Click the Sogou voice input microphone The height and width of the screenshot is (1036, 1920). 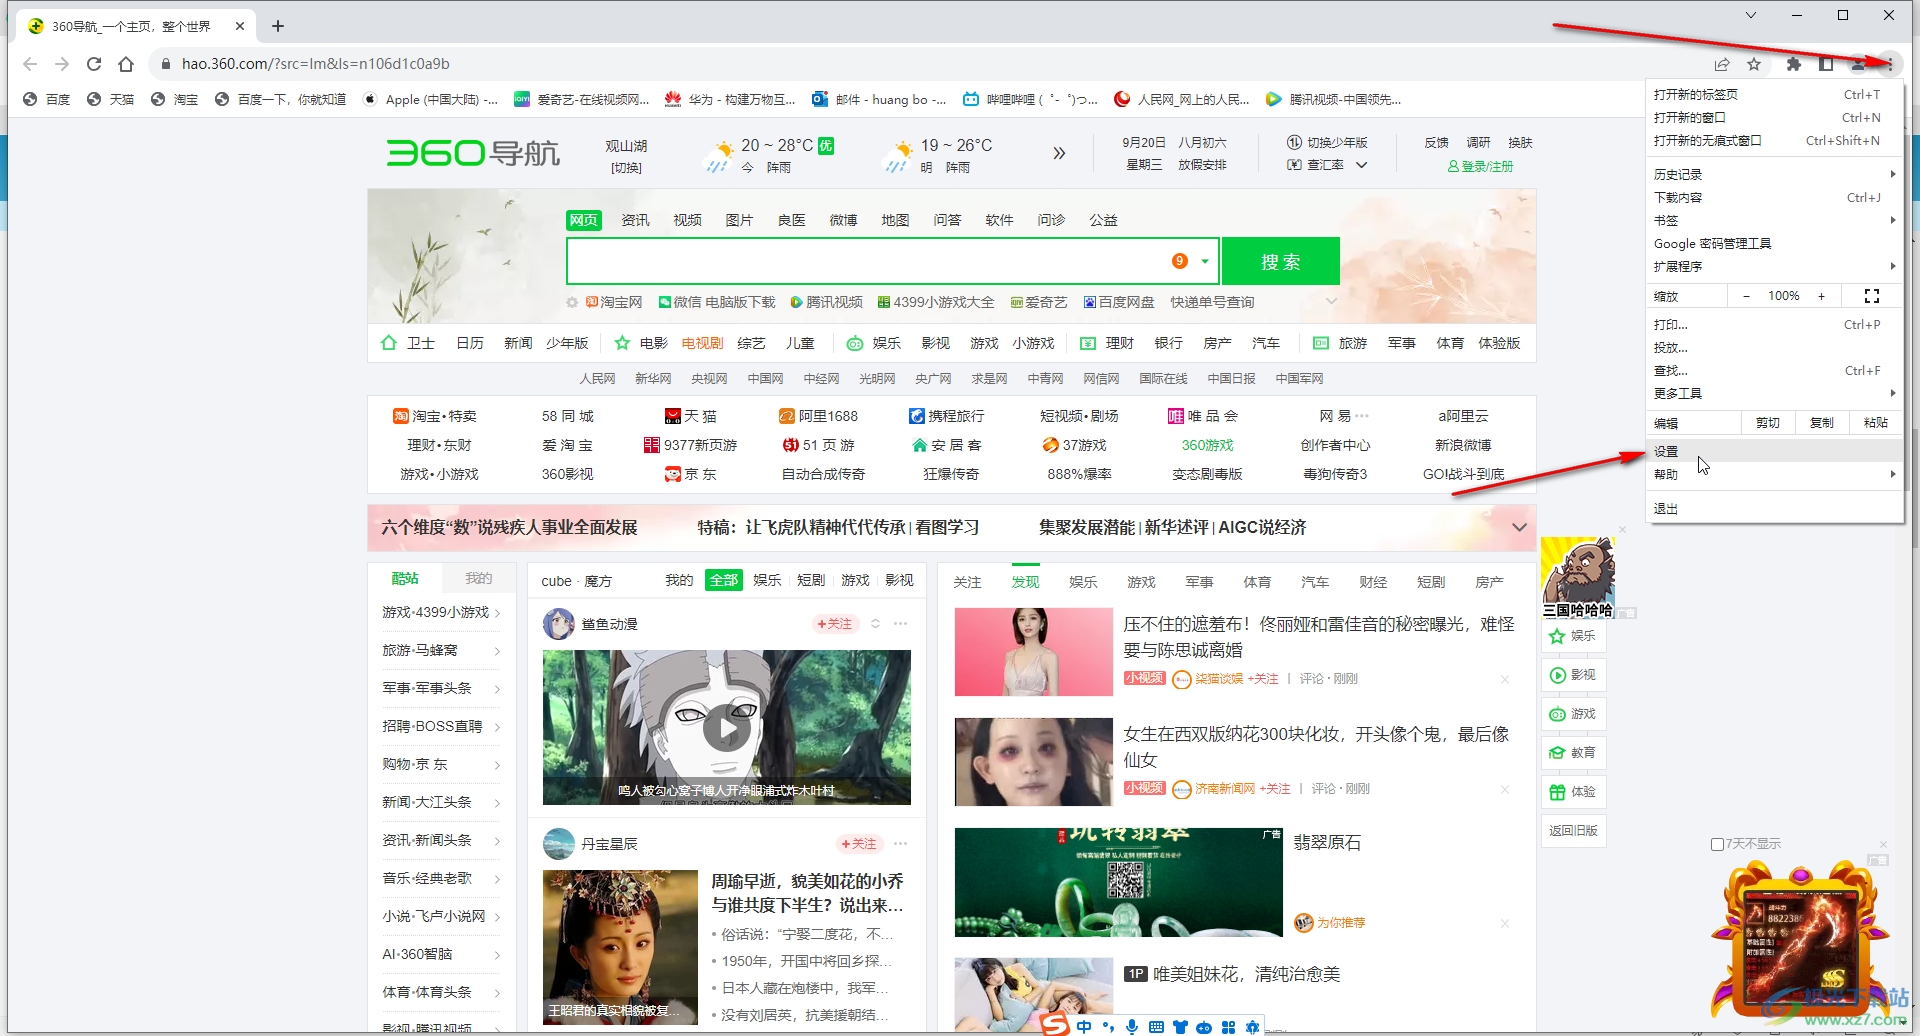[1132, 1027]
